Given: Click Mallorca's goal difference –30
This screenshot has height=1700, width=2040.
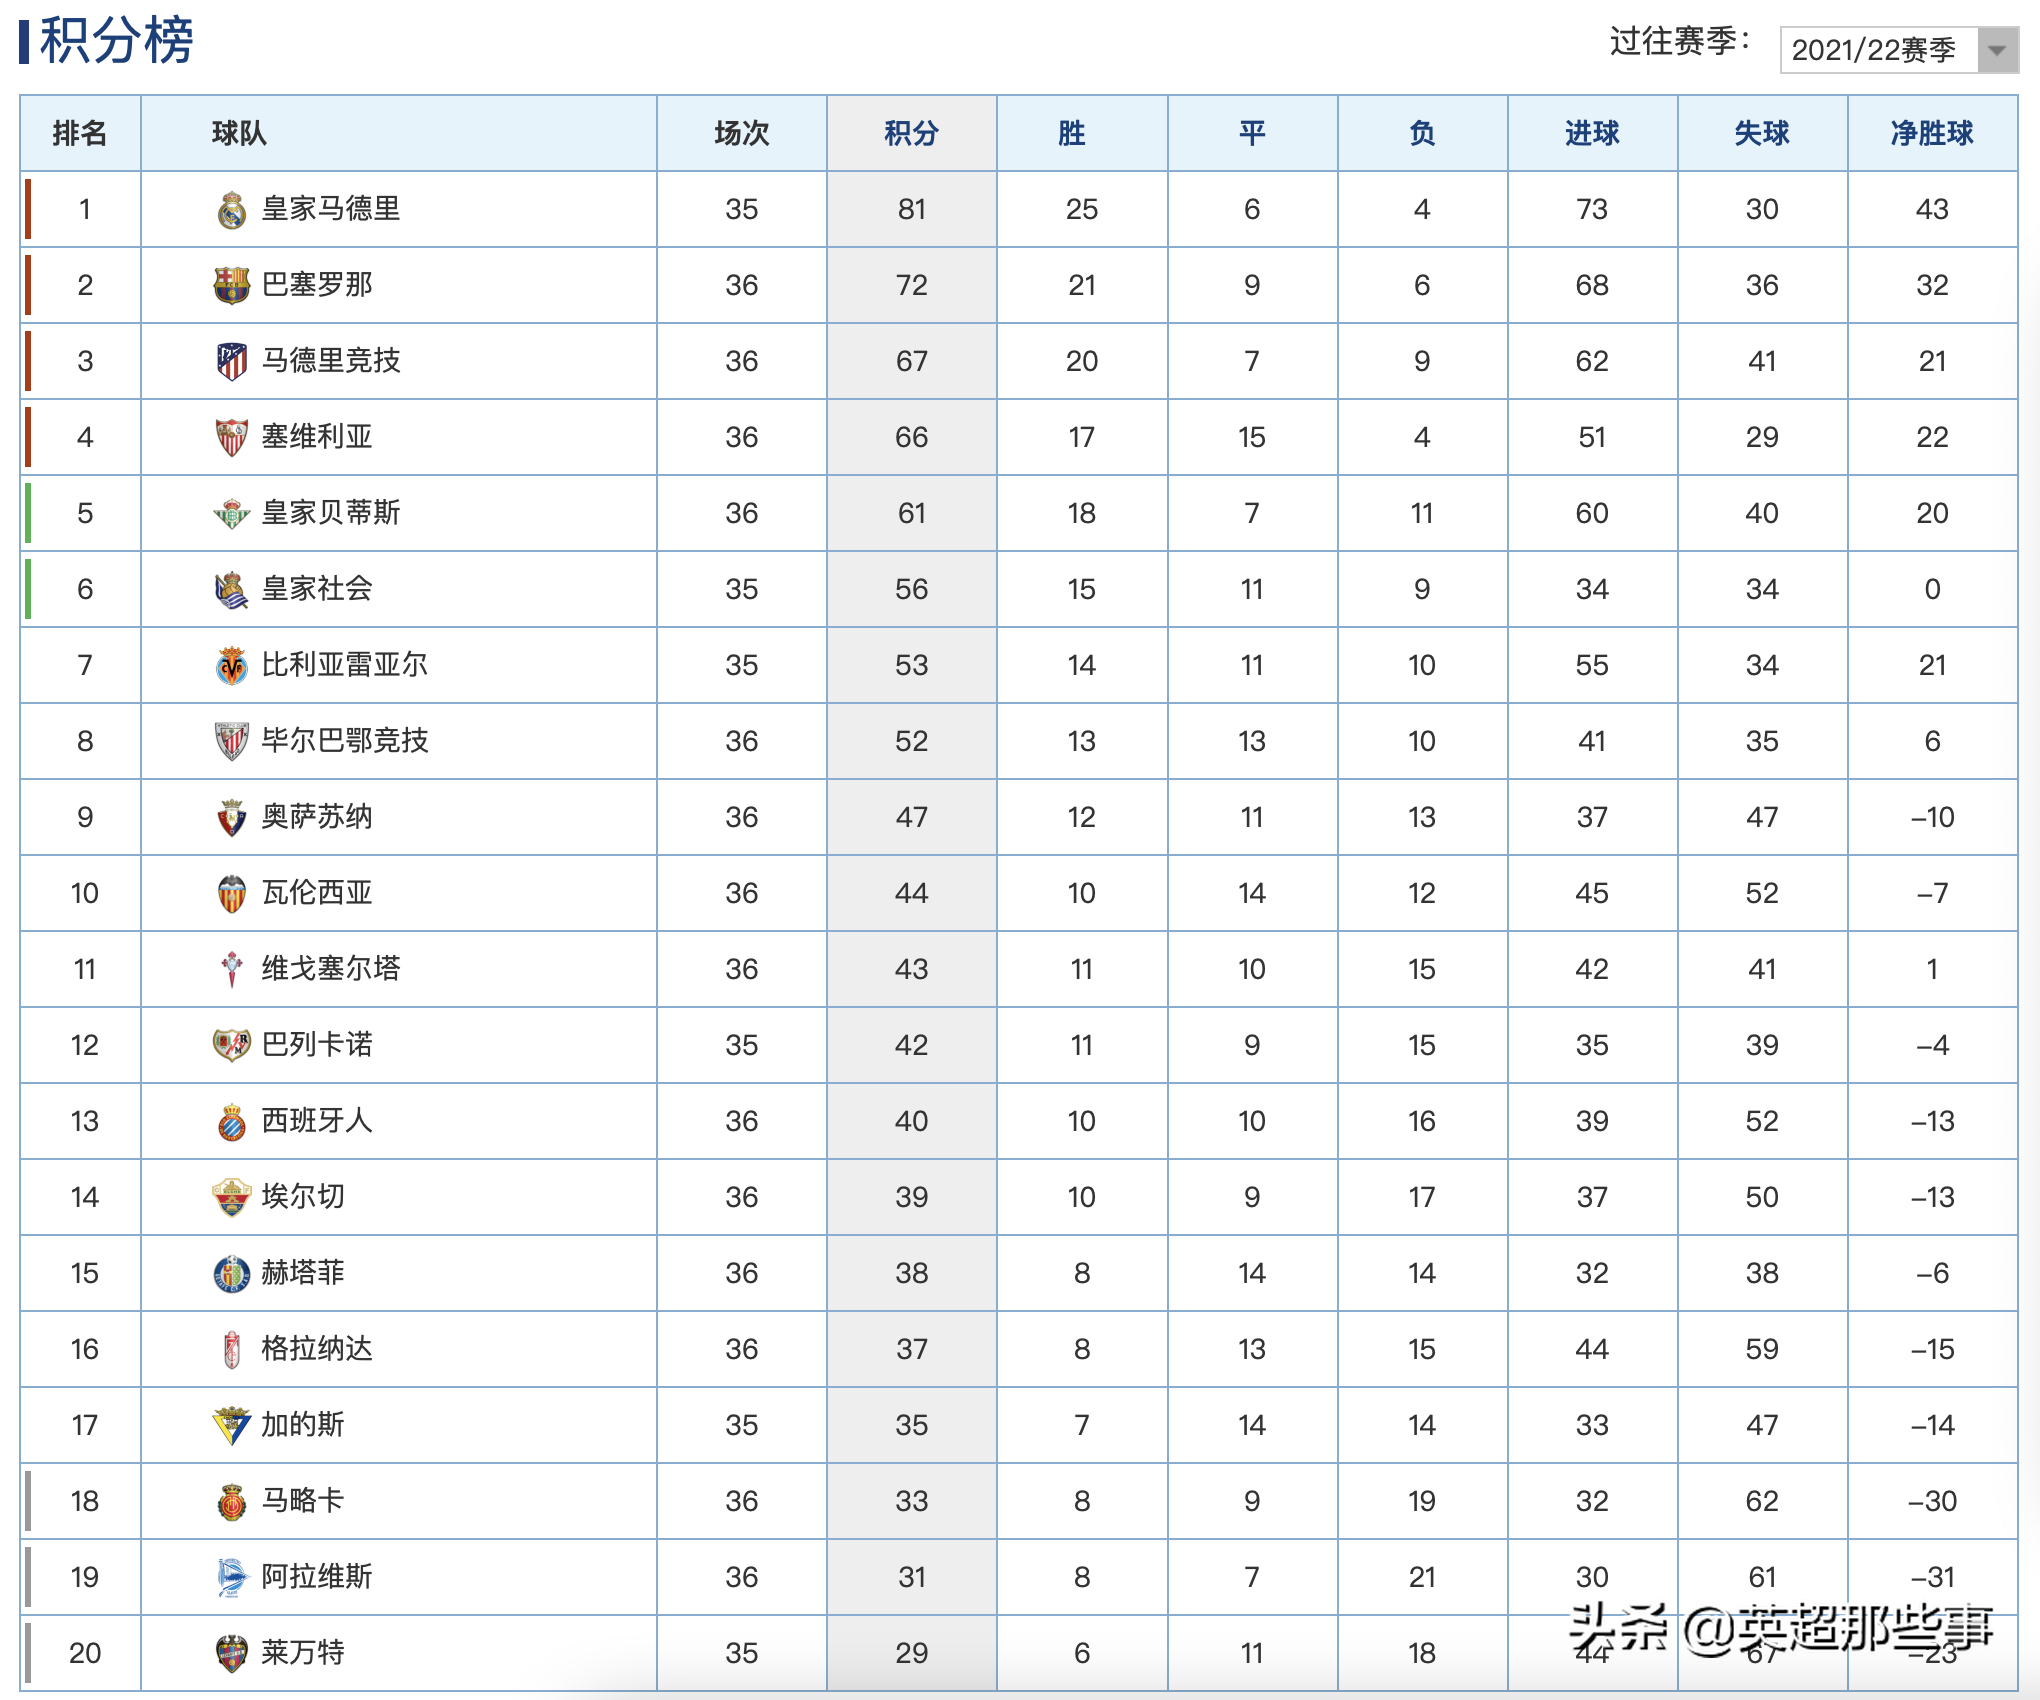Looking at the screenshot, I should 1932,1502.
